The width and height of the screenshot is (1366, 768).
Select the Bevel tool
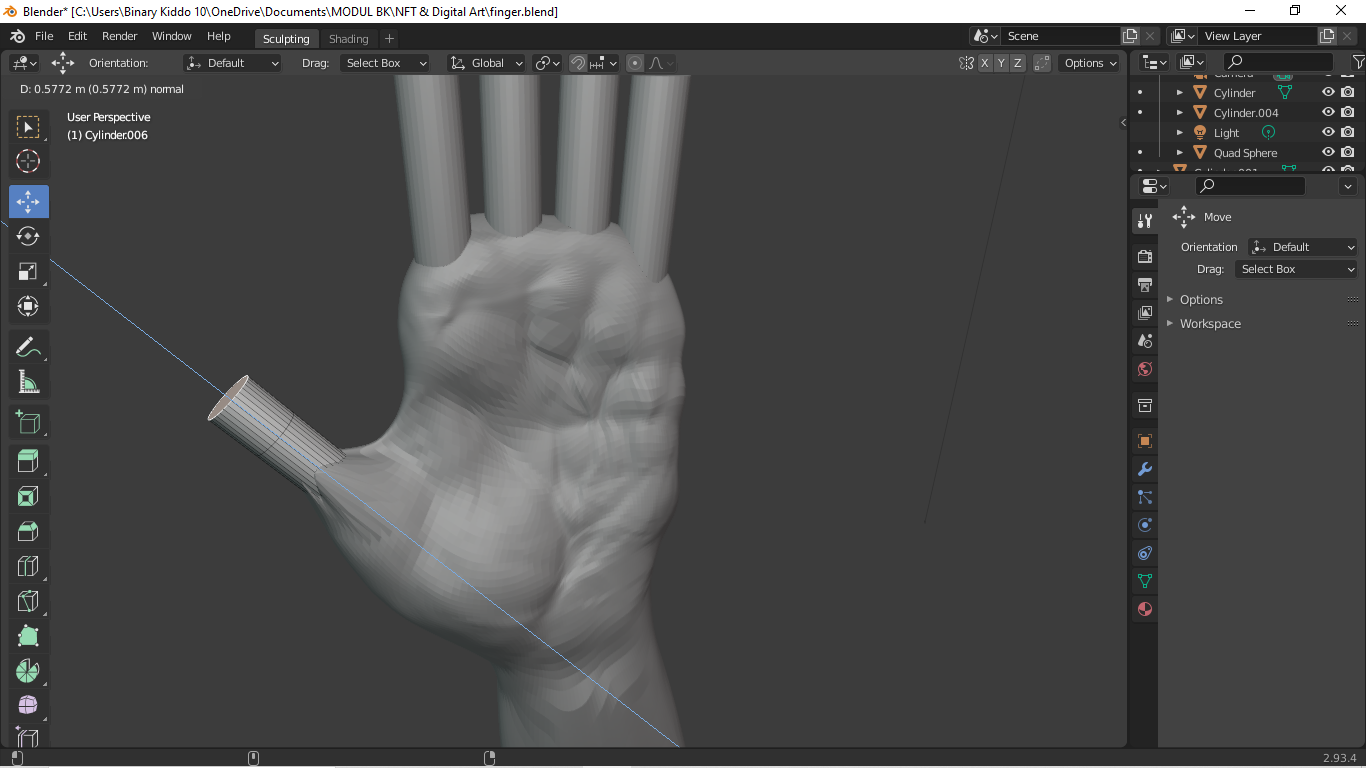[28, 531]
